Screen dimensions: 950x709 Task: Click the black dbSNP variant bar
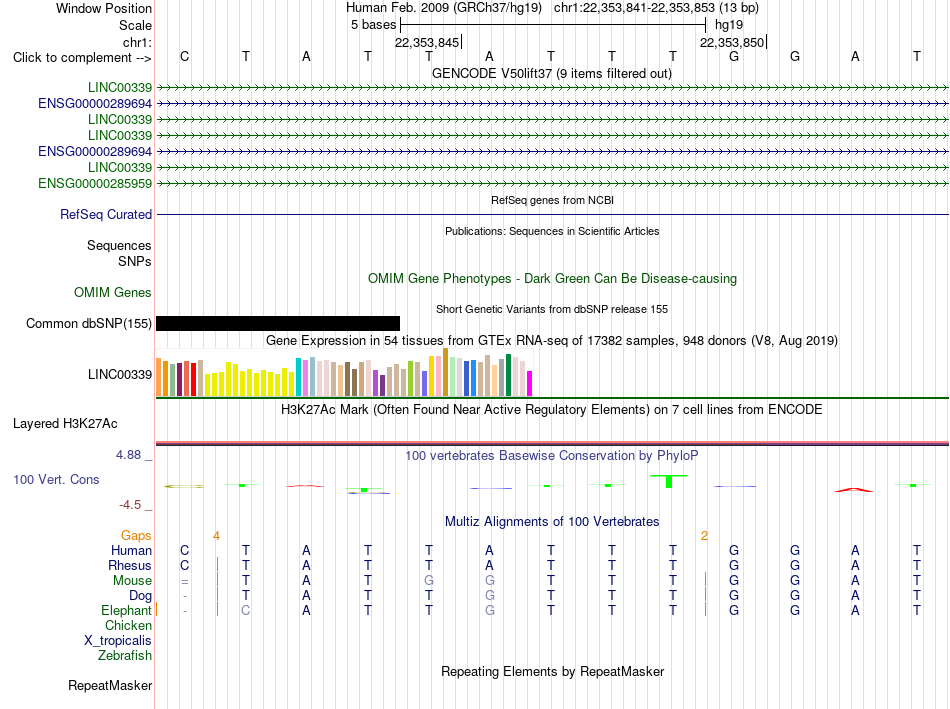click(x=278, y=324)
